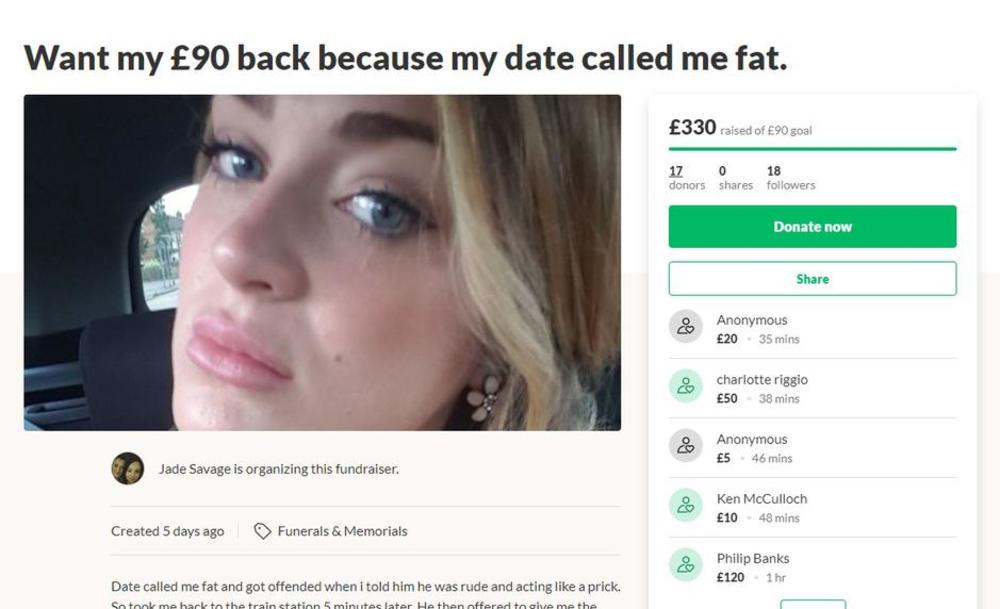Click the Anonymous £5 donor avatar icon
The image size is (1000, 609).
[685, 446]
